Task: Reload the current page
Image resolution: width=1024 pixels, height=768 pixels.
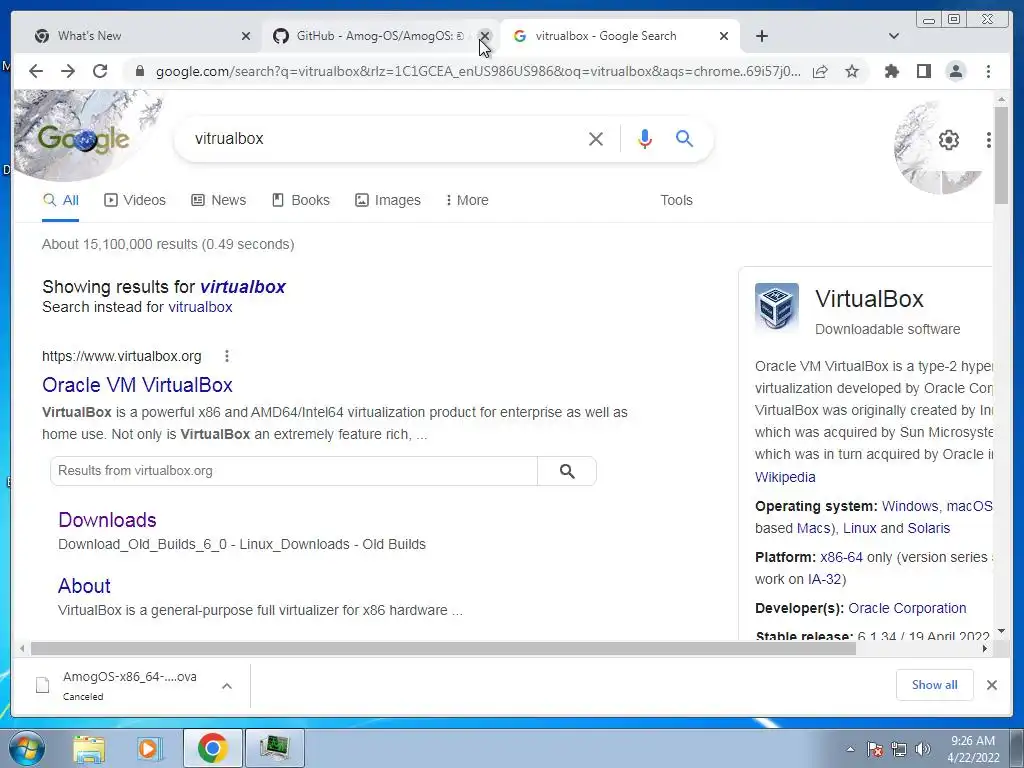Action: click(100, 71)
